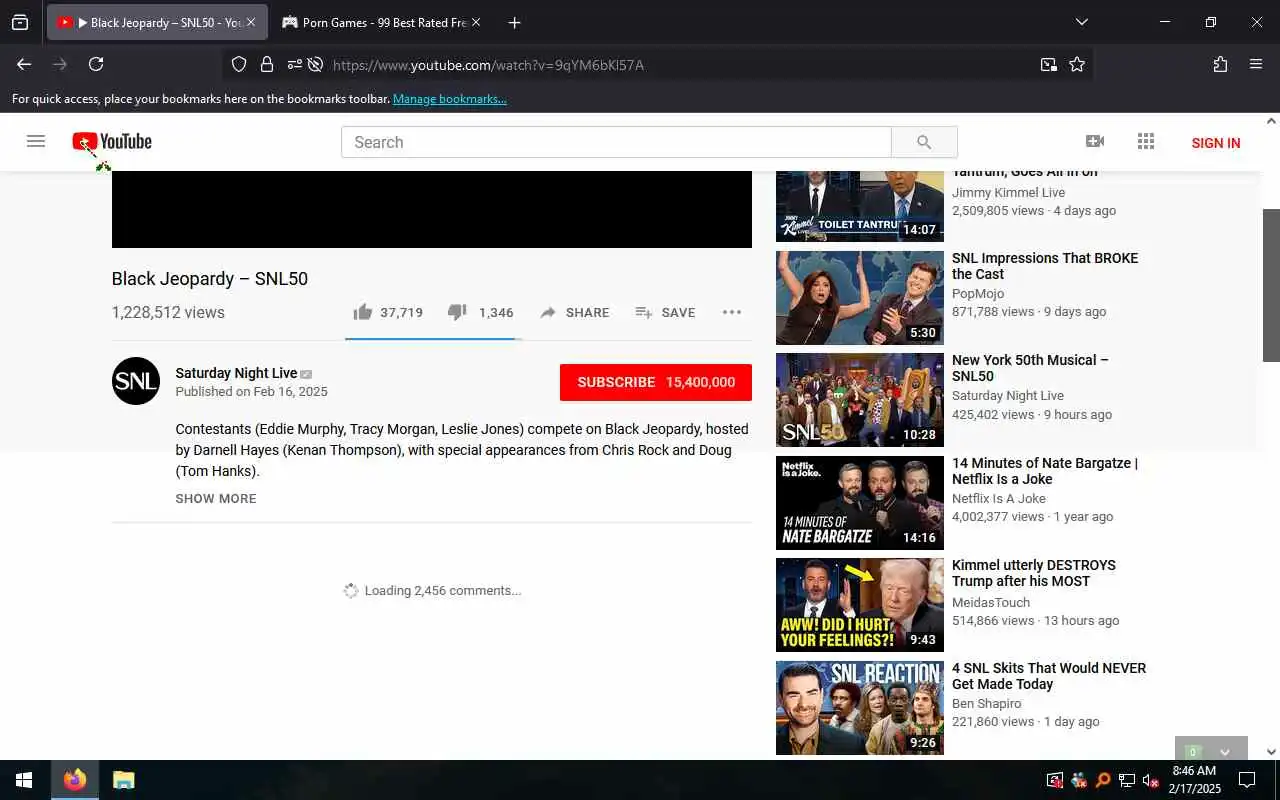Image resolution: width=1280 pixels, height=800 pixels.
Task: Open the YouTube apps grid icon
Action: (x=1146, y=142)
